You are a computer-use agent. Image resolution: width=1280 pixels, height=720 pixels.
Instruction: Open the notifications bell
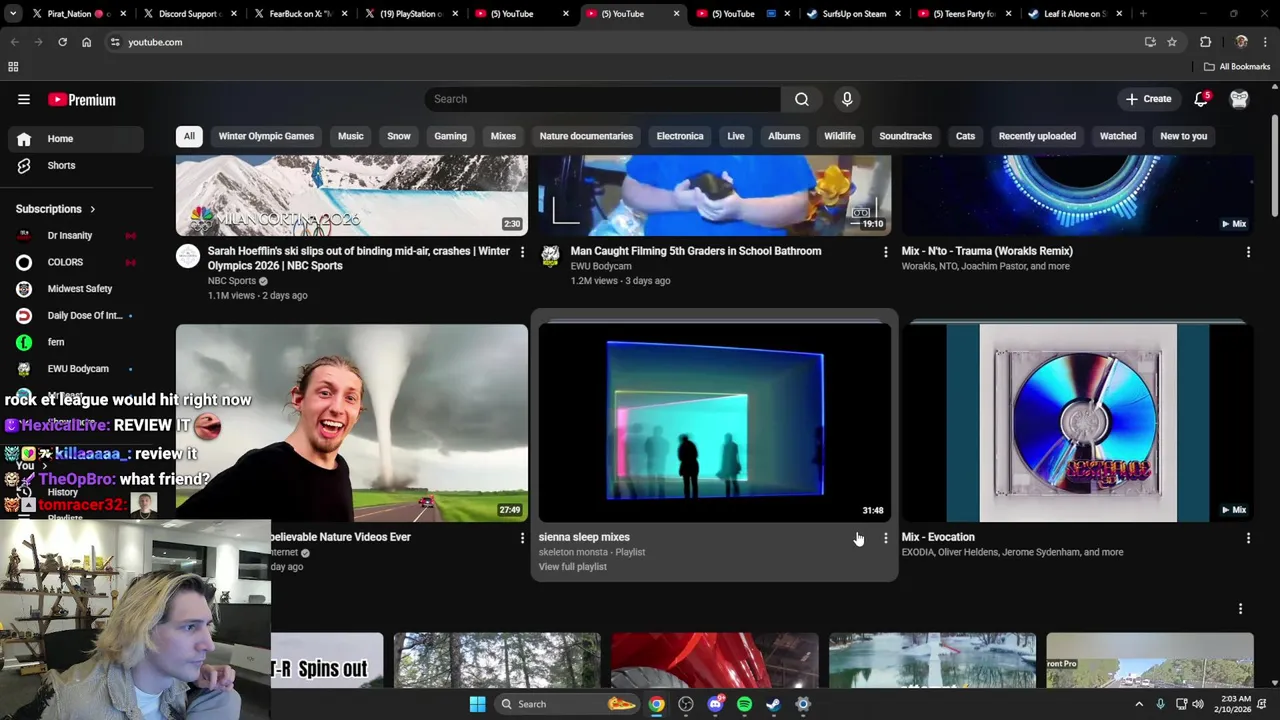point(1202,99)
